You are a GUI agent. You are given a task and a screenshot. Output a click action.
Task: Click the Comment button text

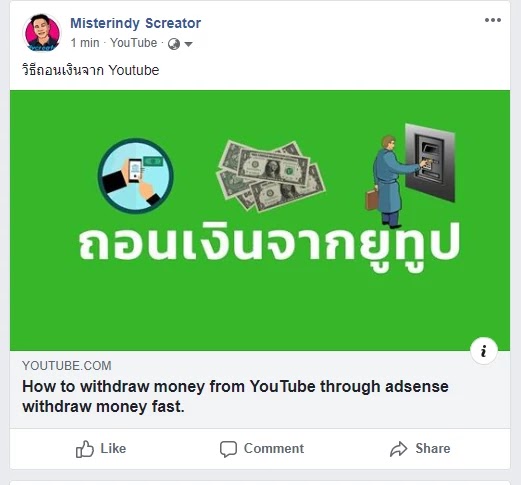click(x=274, y=449)
